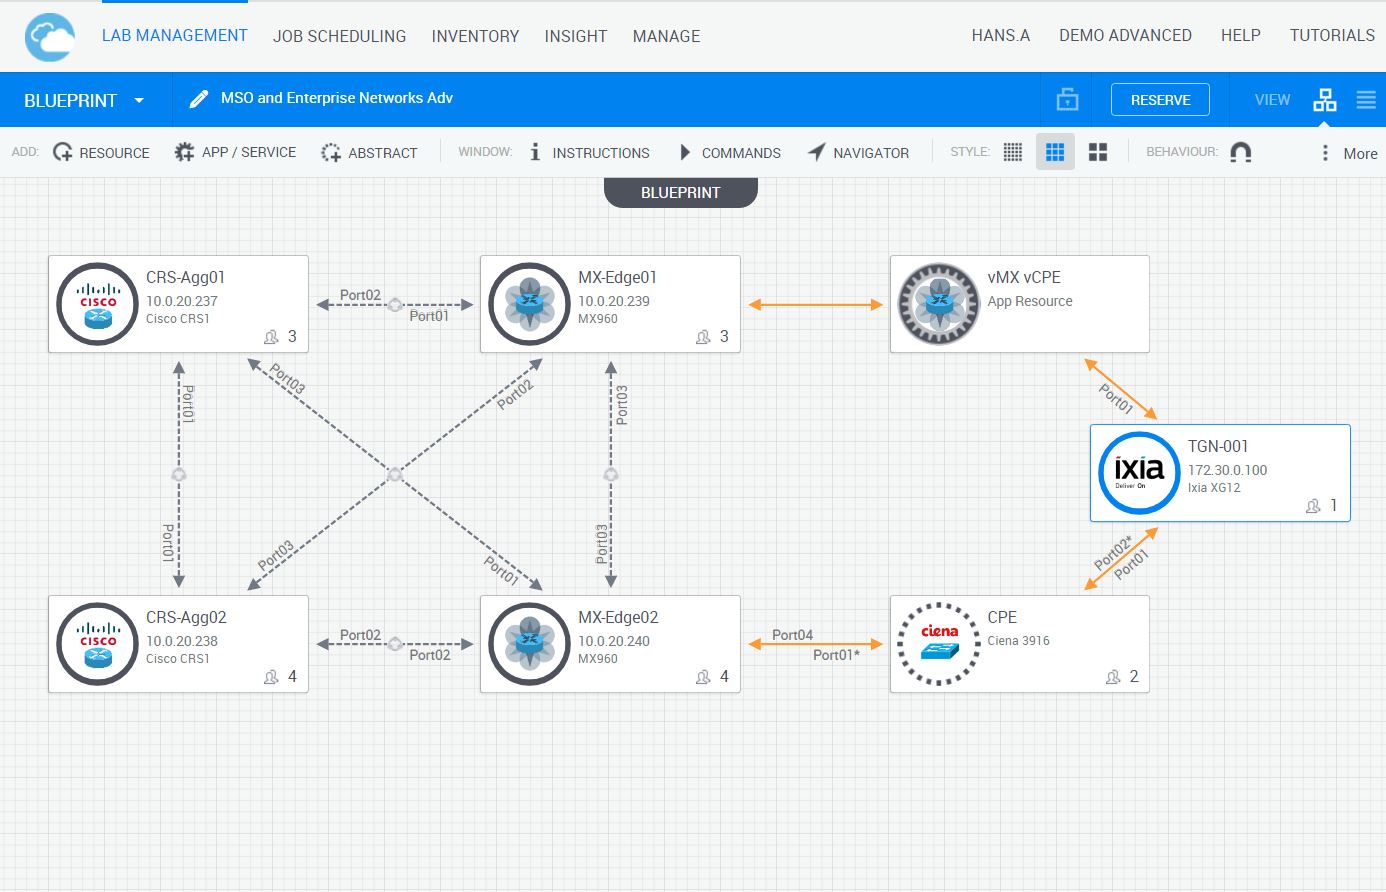The height and width of the screenshot is (892, 1386).
Task: Toggle the magnet snap behaviour
Action: pos(1240,152)
